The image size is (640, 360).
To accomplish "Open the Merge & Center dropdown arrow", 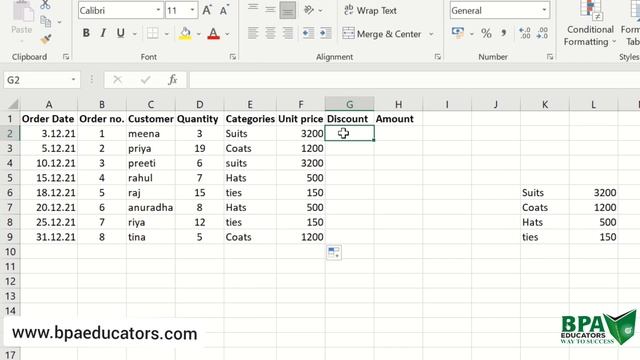I will click(431, 34).
